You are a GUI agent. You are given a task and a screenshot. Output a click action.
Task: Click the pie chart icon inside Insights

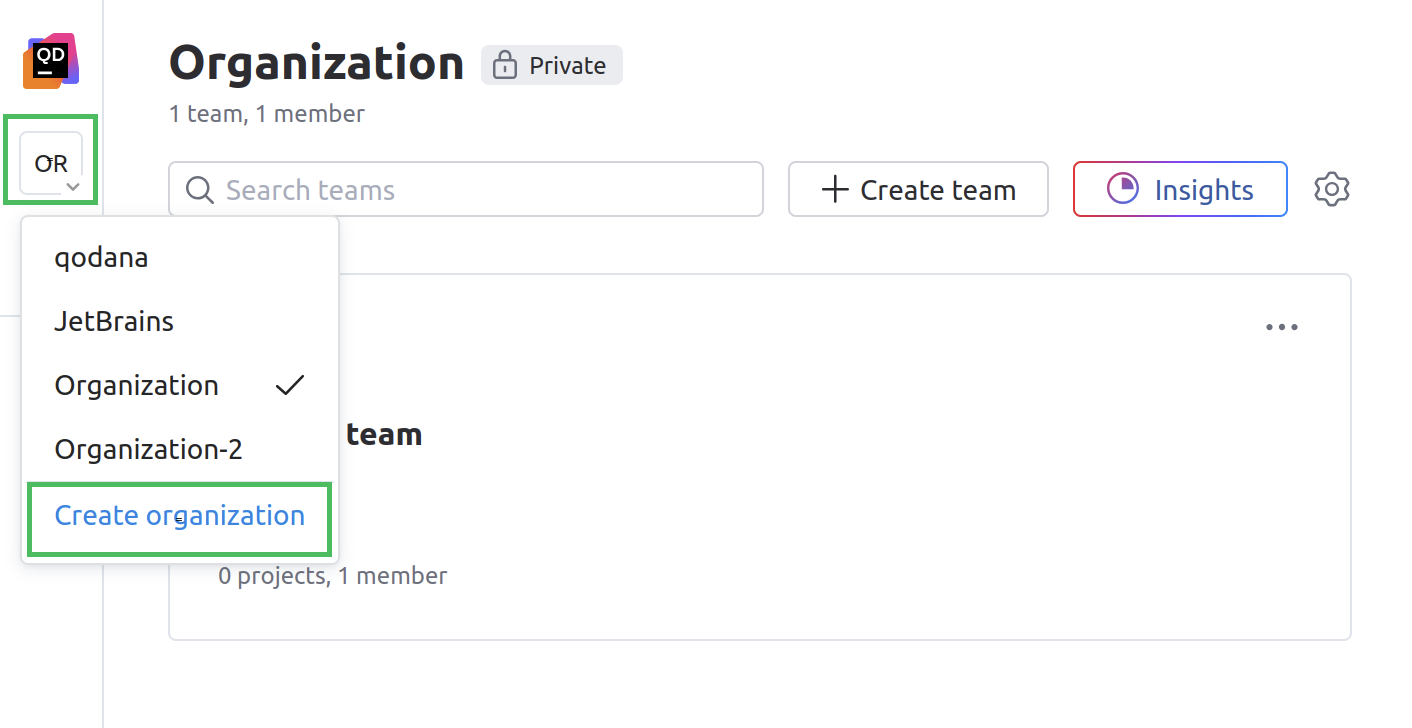pyautogui.click(x=1124, y=189)
